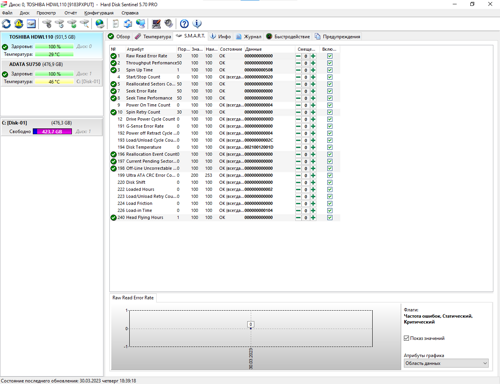The image size is (500, 384).
Task: Toggle the enable checkbox for Seek Error Rate
Action: click(x=330, y=91)
